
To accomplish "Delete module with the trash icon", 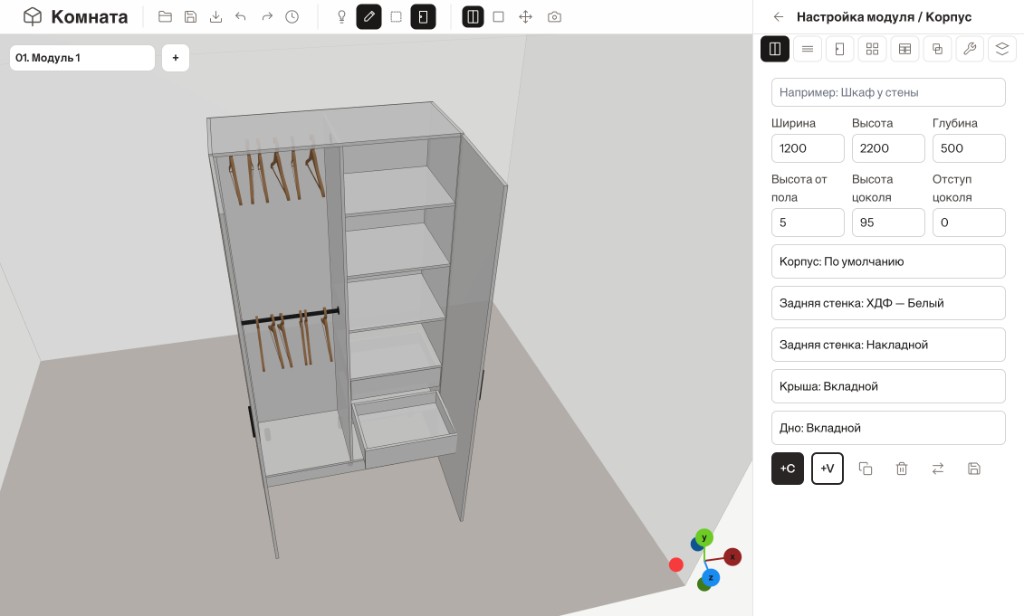I will pos(901,468).
